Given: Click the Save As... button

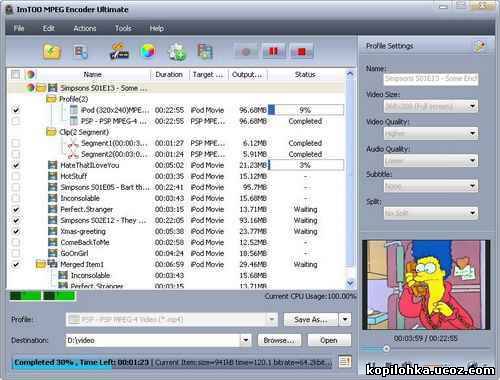Looking at the screenshot, I should click(311, 319).
